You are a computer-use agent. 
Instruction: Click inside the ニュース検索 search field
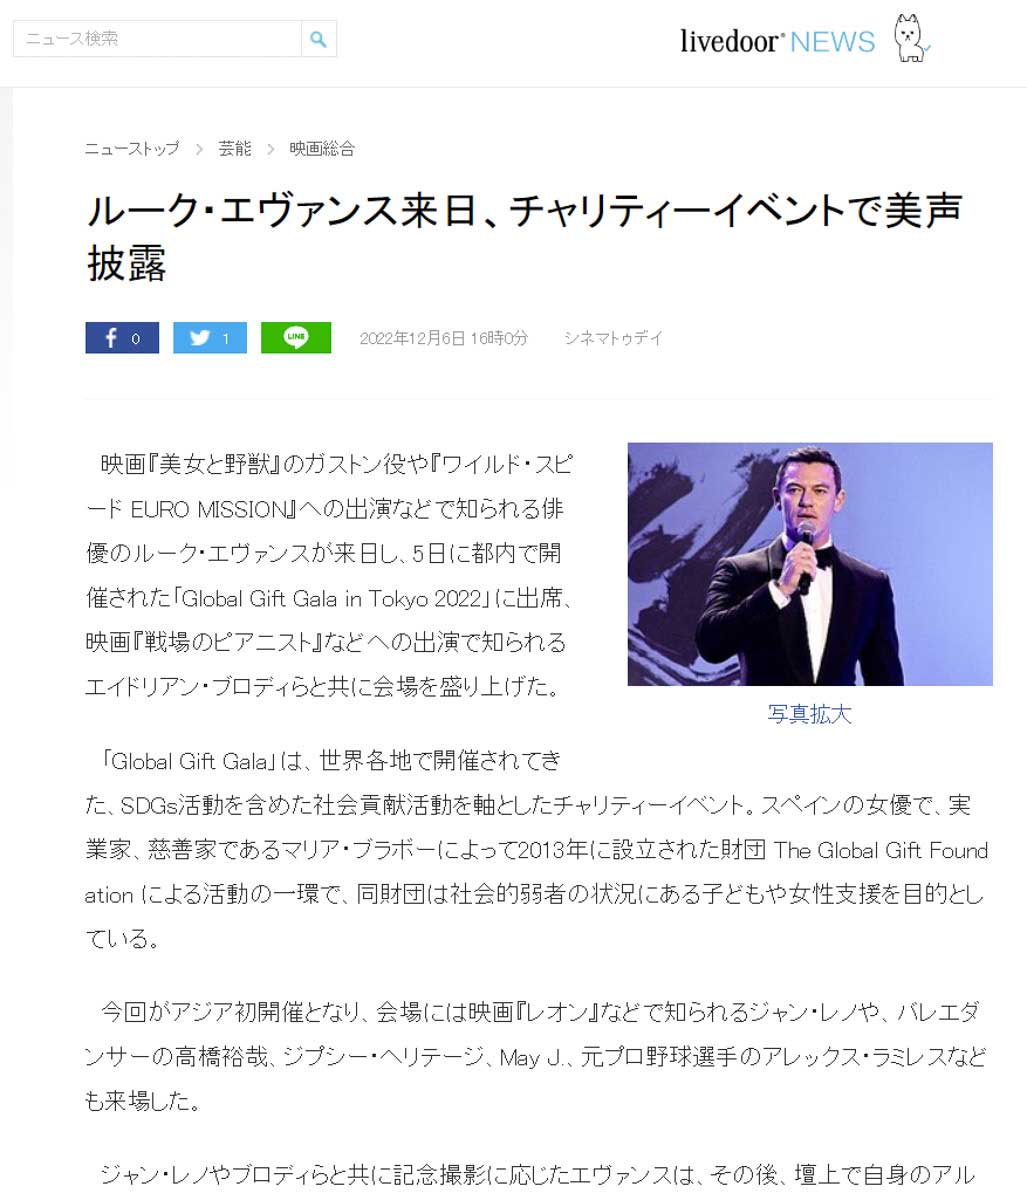(157, 39)
